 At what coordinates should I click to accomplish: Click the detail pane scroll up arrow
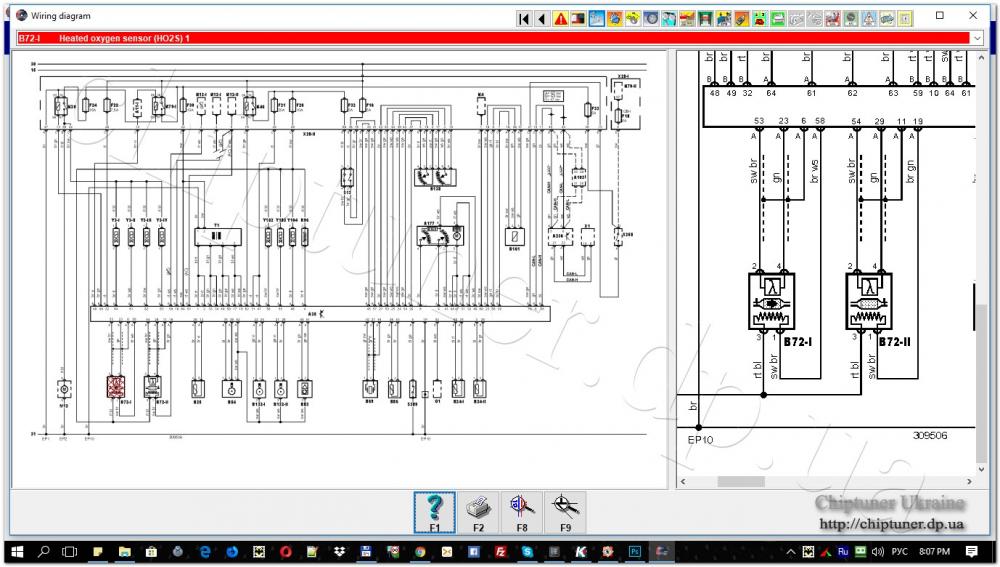(982, 58)
